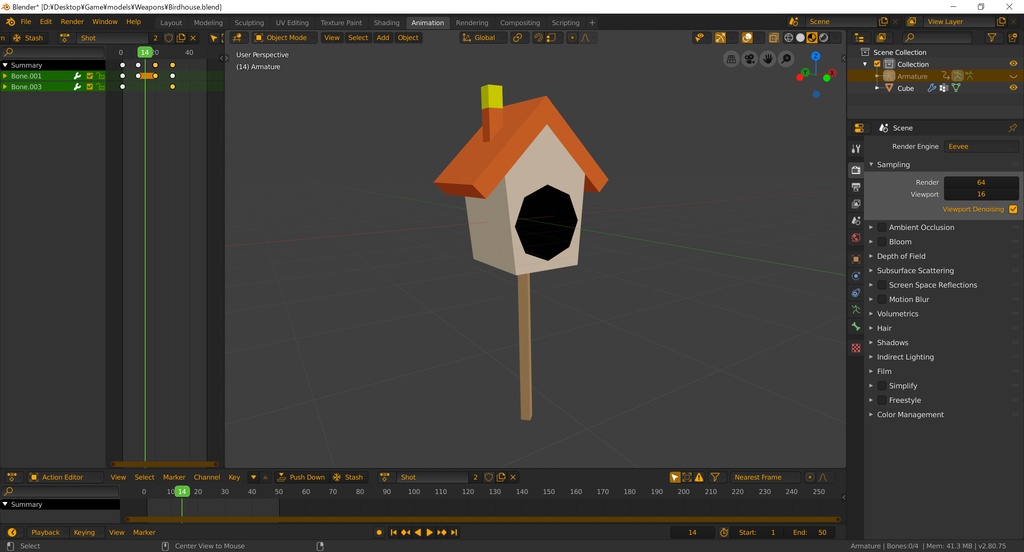Enable Bloom checkbox
This screenshot has height=552, width=1024.
[882, 242]
